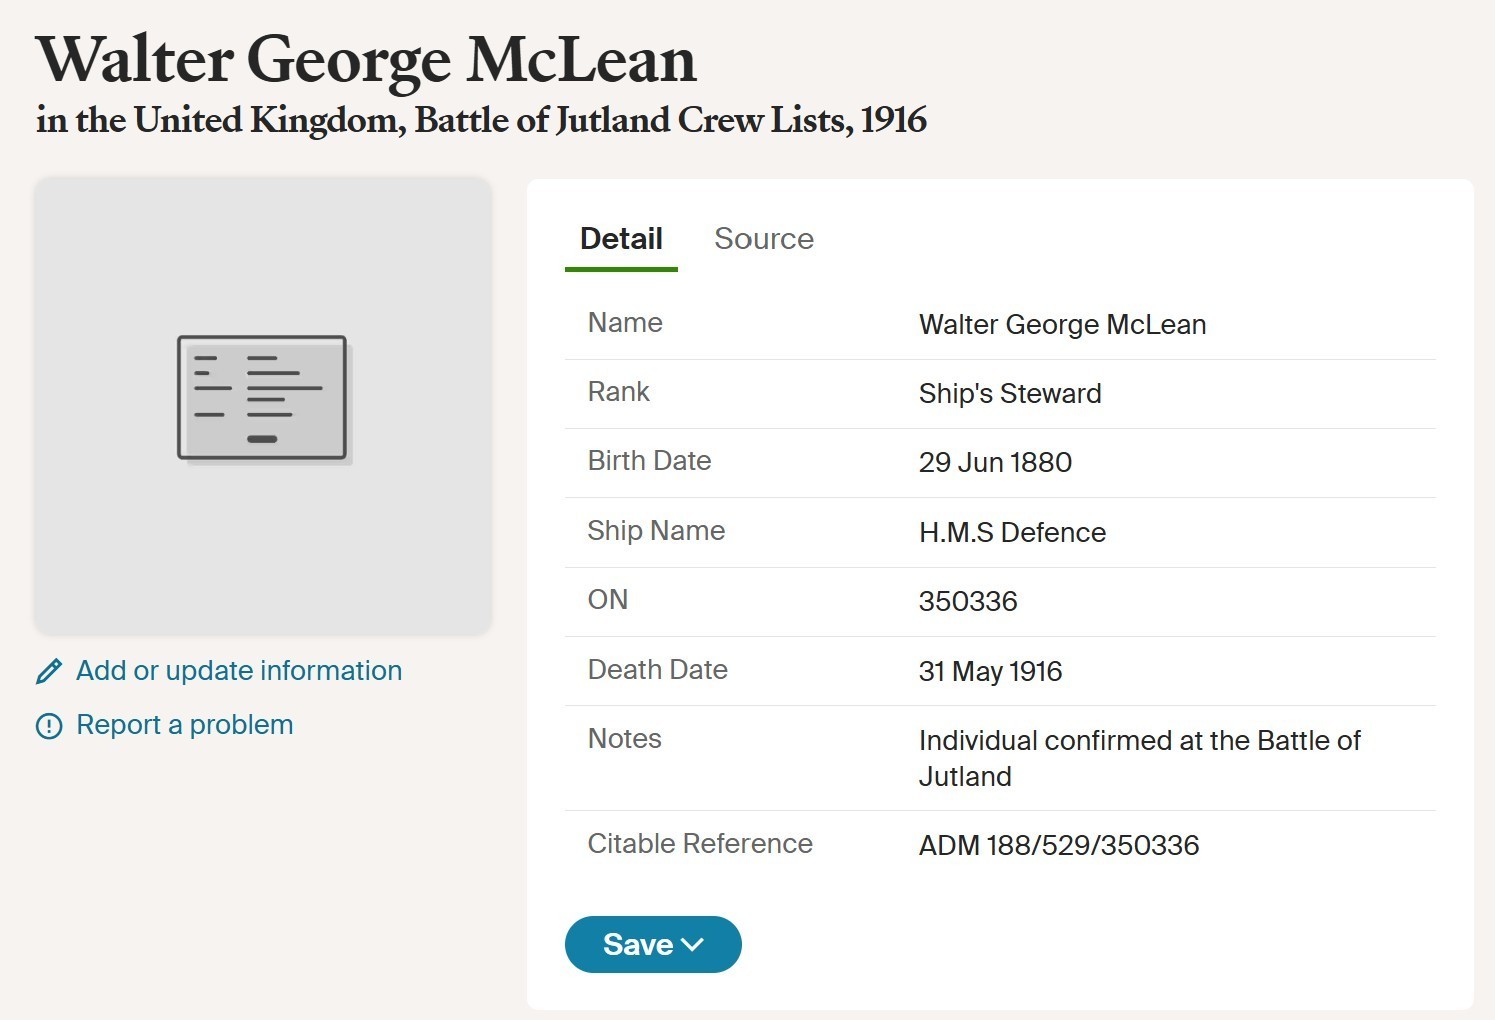The height and width of the screenshot is (1020, 1495).
Task: Select citable reference ADM 188/529/350336
Action: tap(1059, 846)
